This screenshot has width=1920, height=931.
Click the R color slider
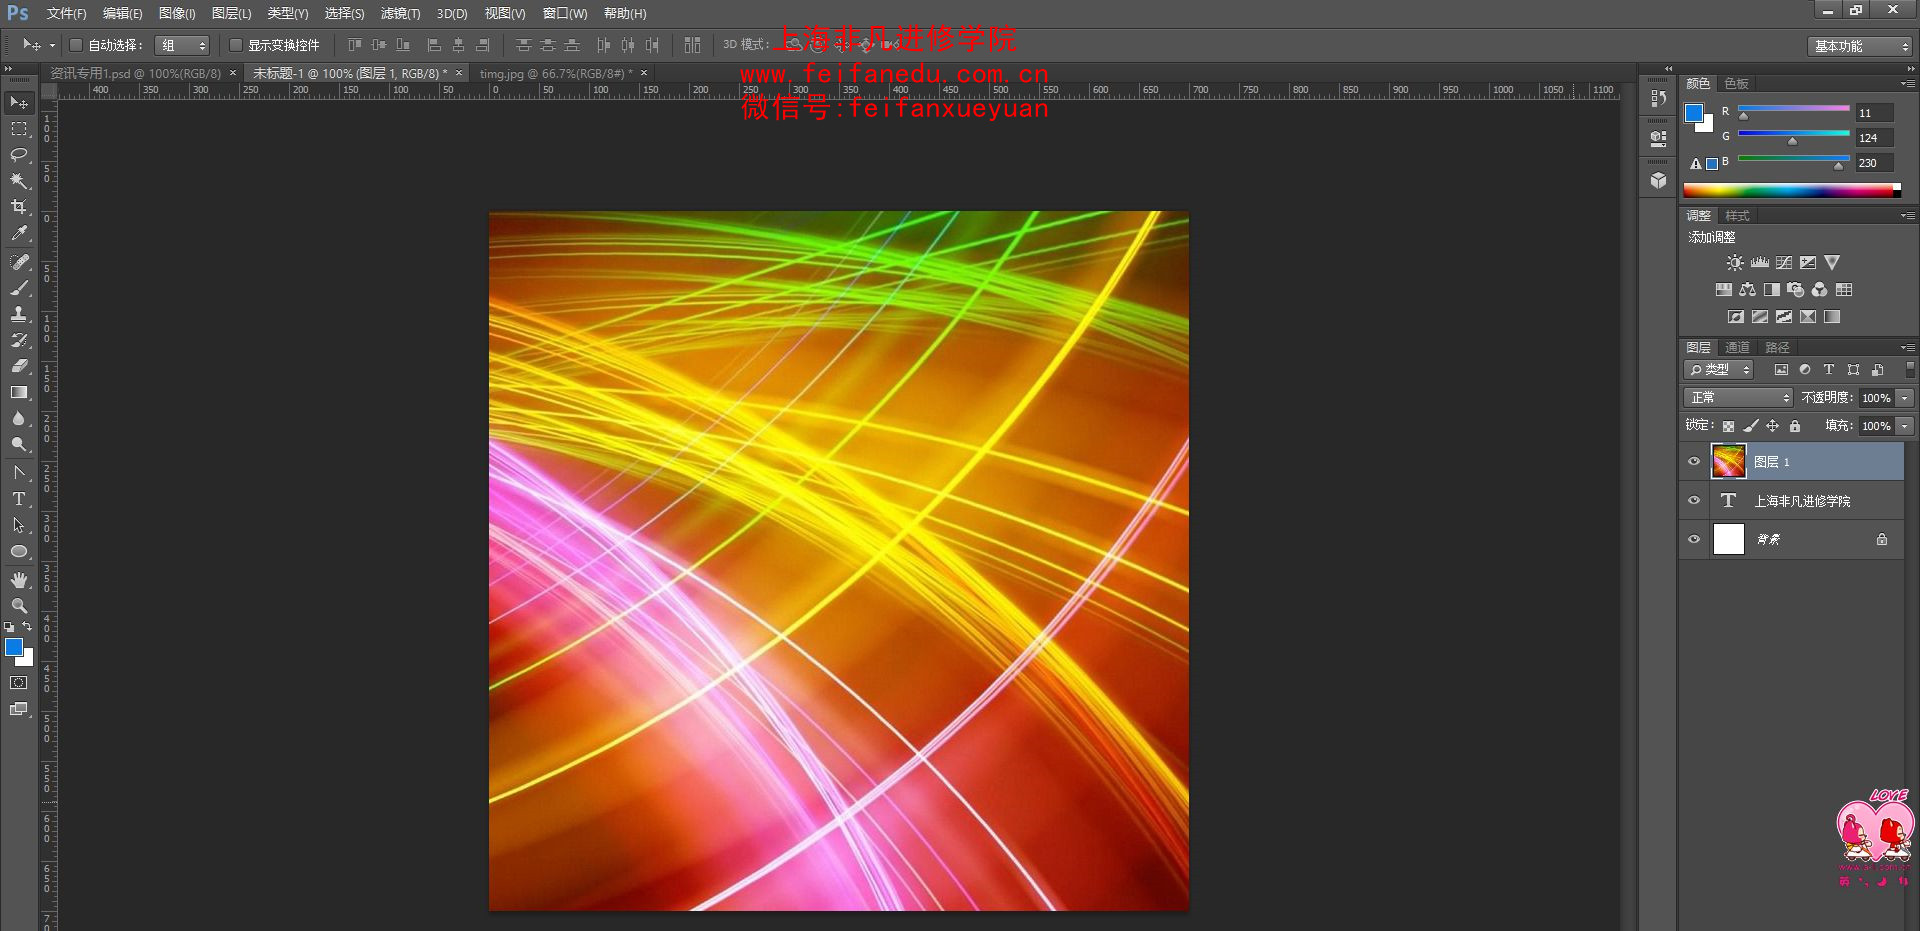1793,108
